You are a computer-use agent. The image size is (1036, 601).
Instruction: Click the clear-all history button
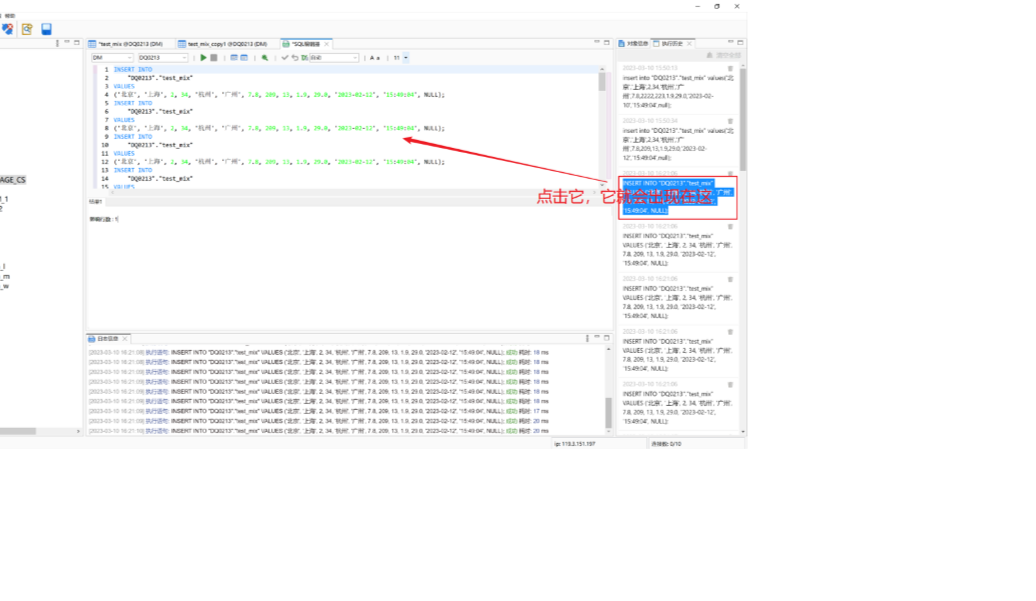(723, 55)
